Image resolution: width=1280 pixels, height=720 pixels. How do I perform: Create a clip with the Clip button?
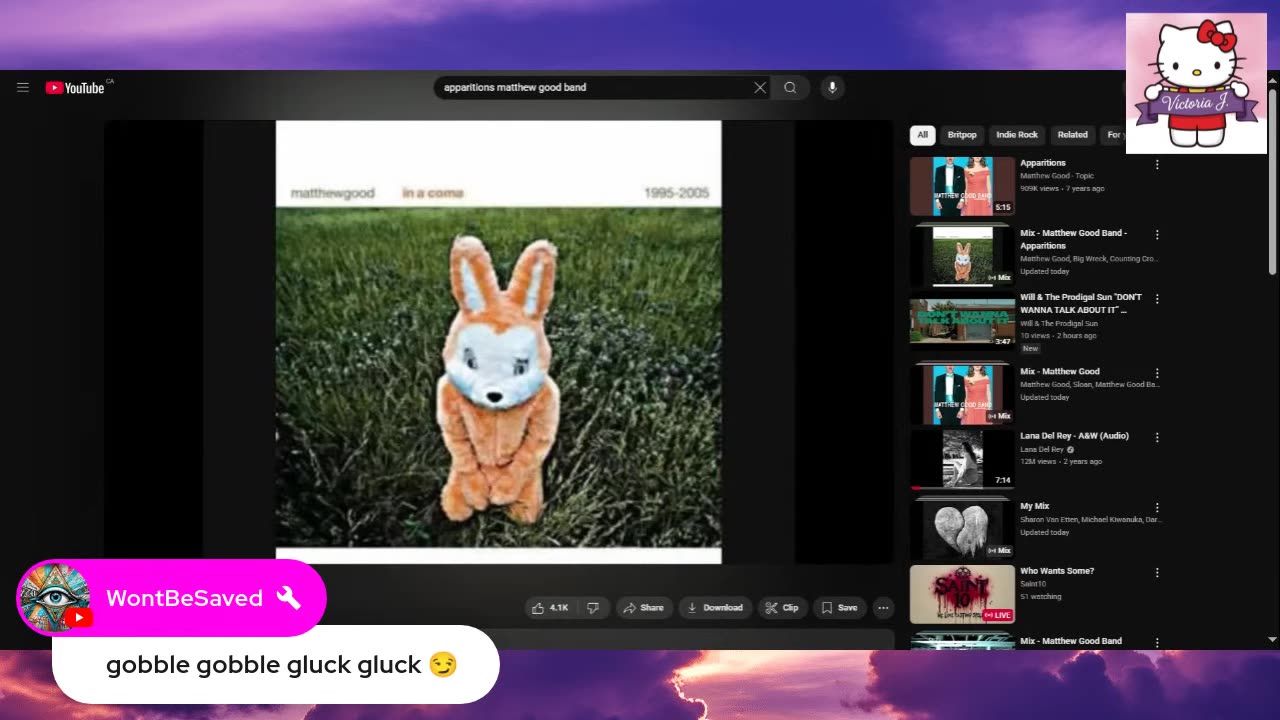(782, 607)
